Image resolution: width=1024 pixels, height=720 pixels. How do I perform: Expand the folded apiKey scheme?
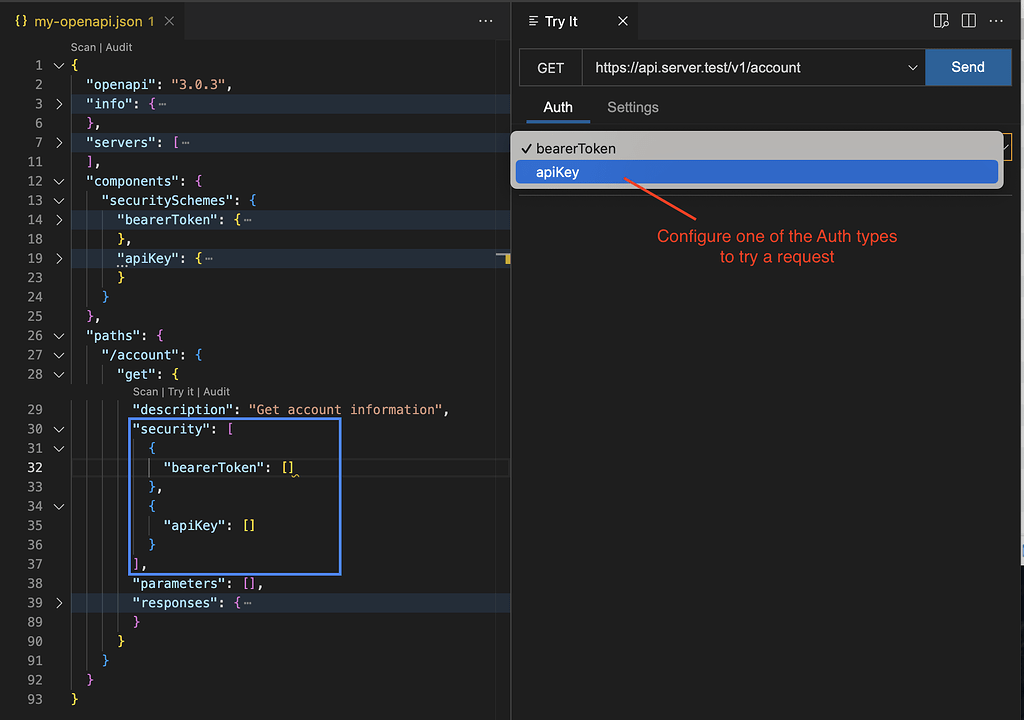coord(59,258)
